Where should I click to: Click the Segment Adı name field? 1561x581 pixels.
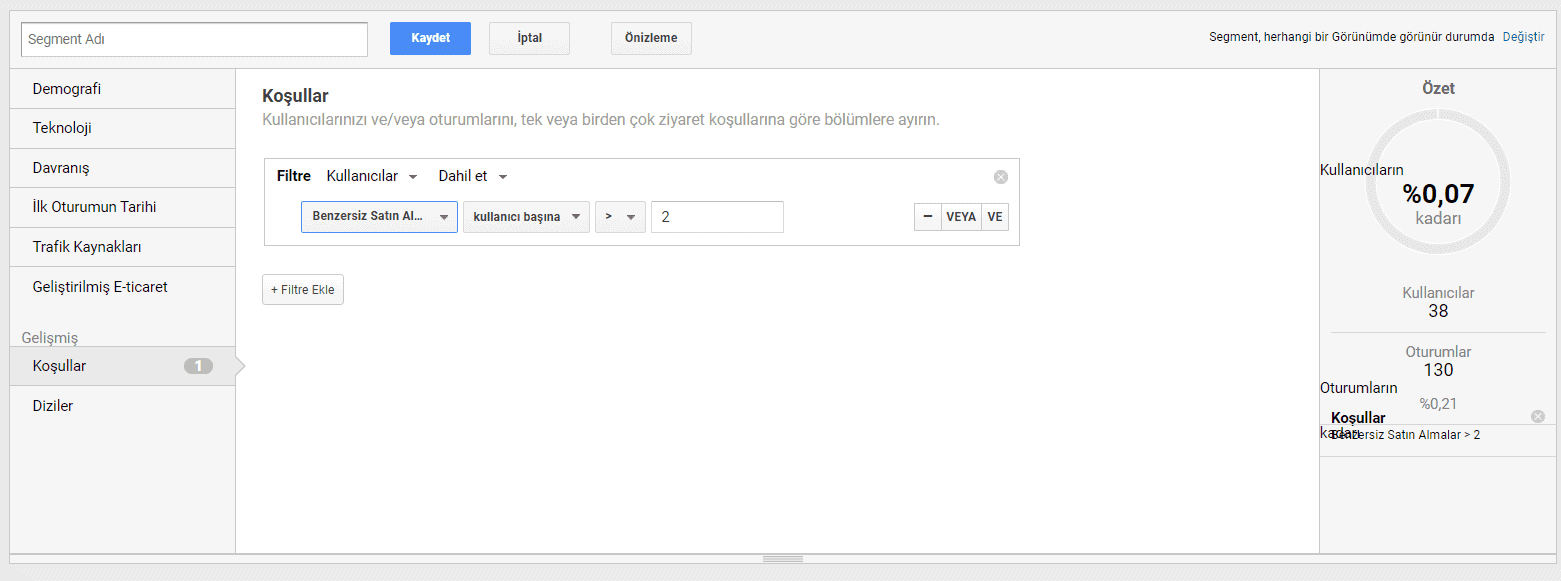click(194, 38)
